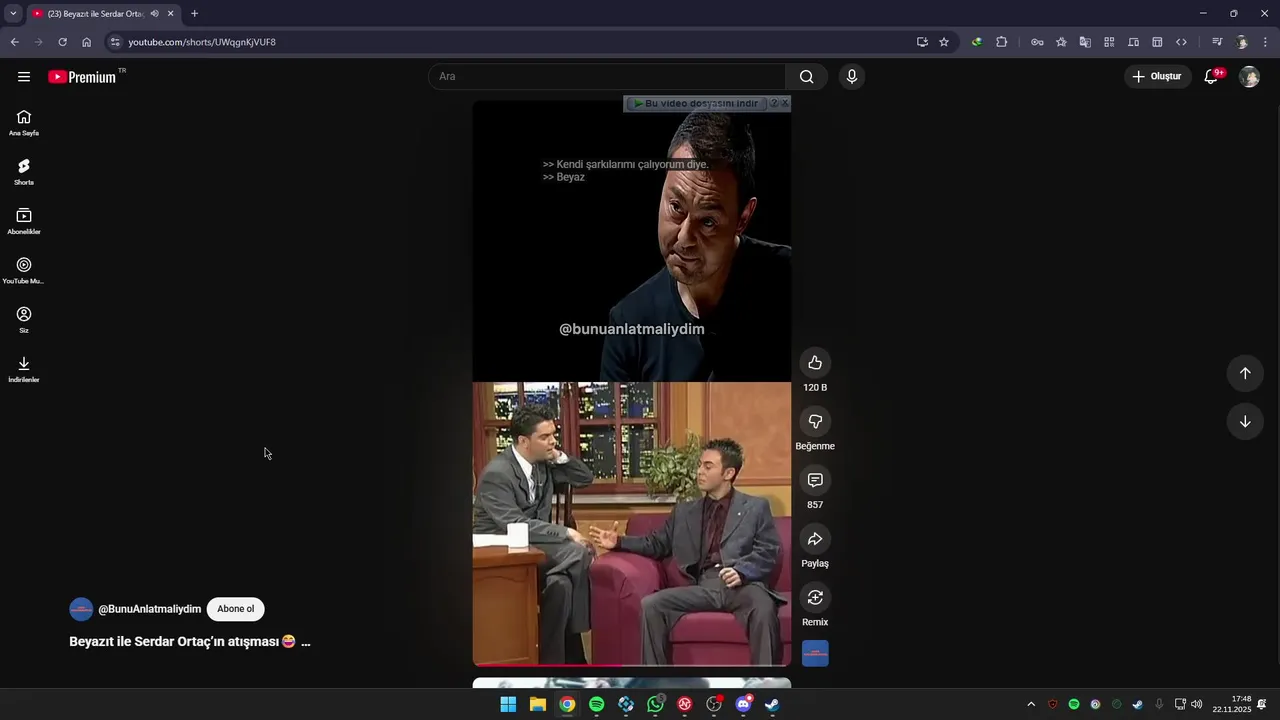Subscribe with the Abone ol button
Image resolution: width=1280 pixels, height=720 pixels.
coord(236,609)
